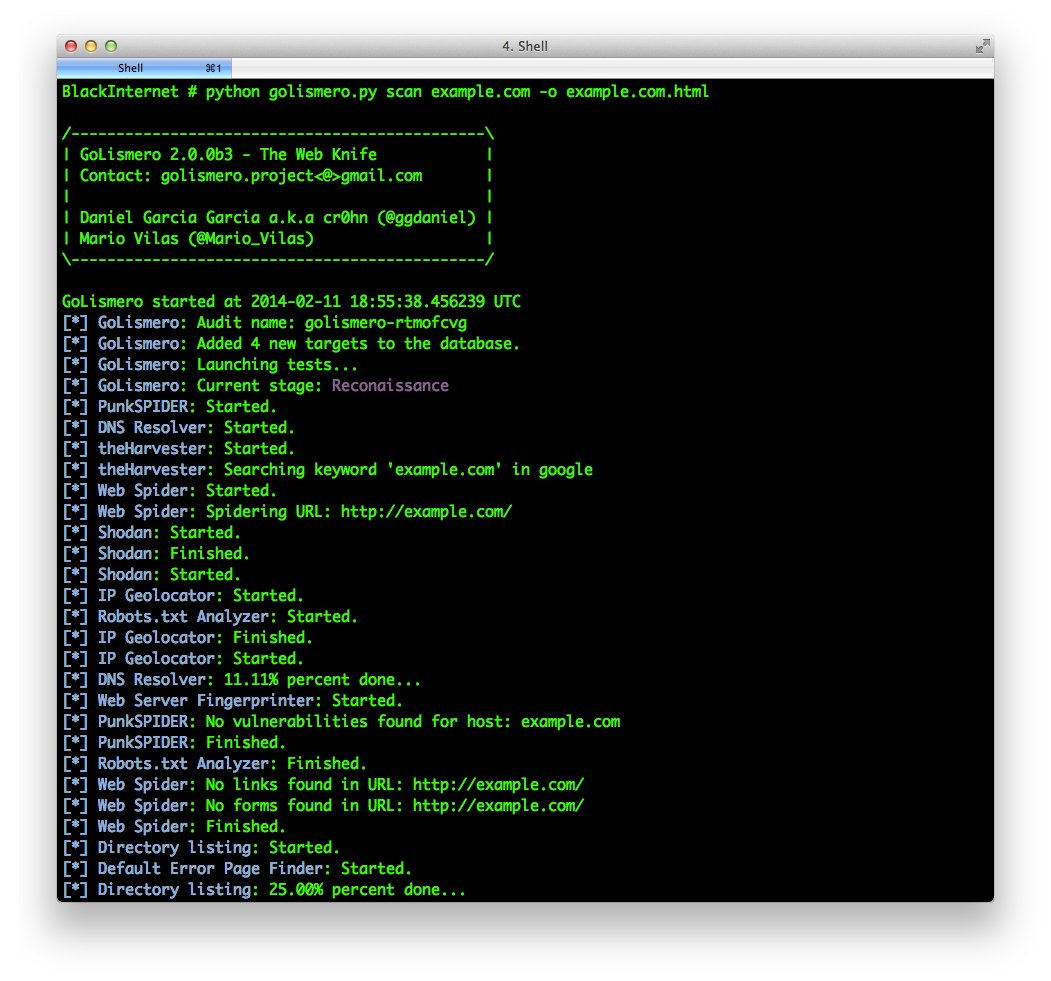The width and height of the screenshot is (1051, 981).
Task: Select the Shell tab
Action: pyautogui.click(x=143, y=68)
